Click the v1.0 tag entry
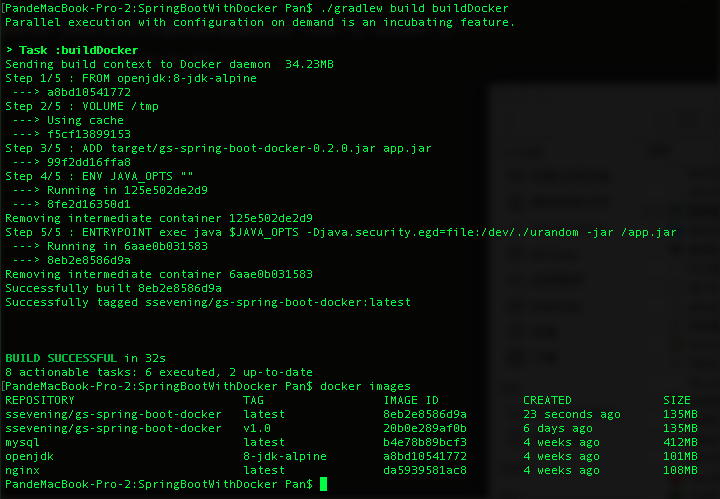This screenshot has height=499, width=720. click(x=257, y=428)
